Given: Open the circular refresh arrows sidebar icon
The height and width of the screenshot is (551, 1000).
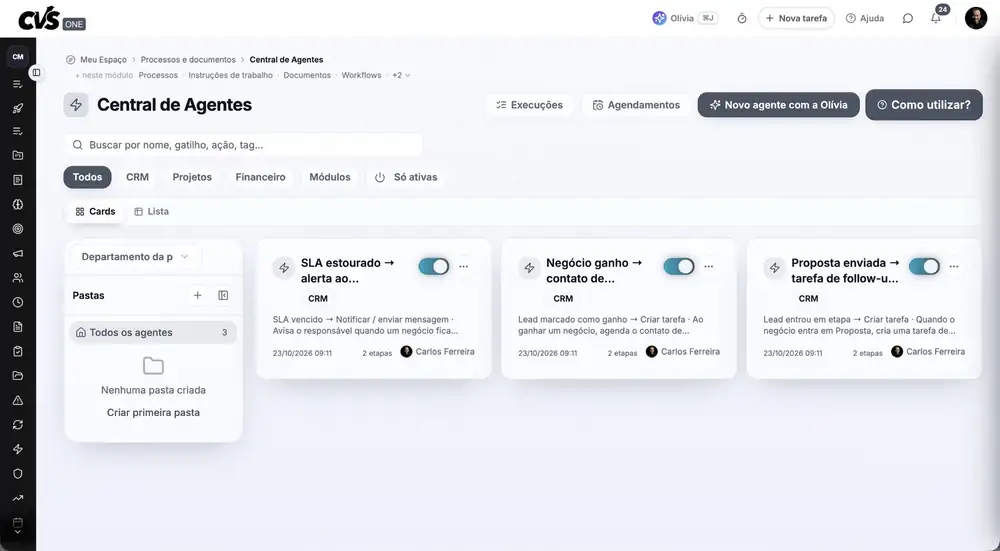Looking at the screenshot, I should click(x=18, y=425).
